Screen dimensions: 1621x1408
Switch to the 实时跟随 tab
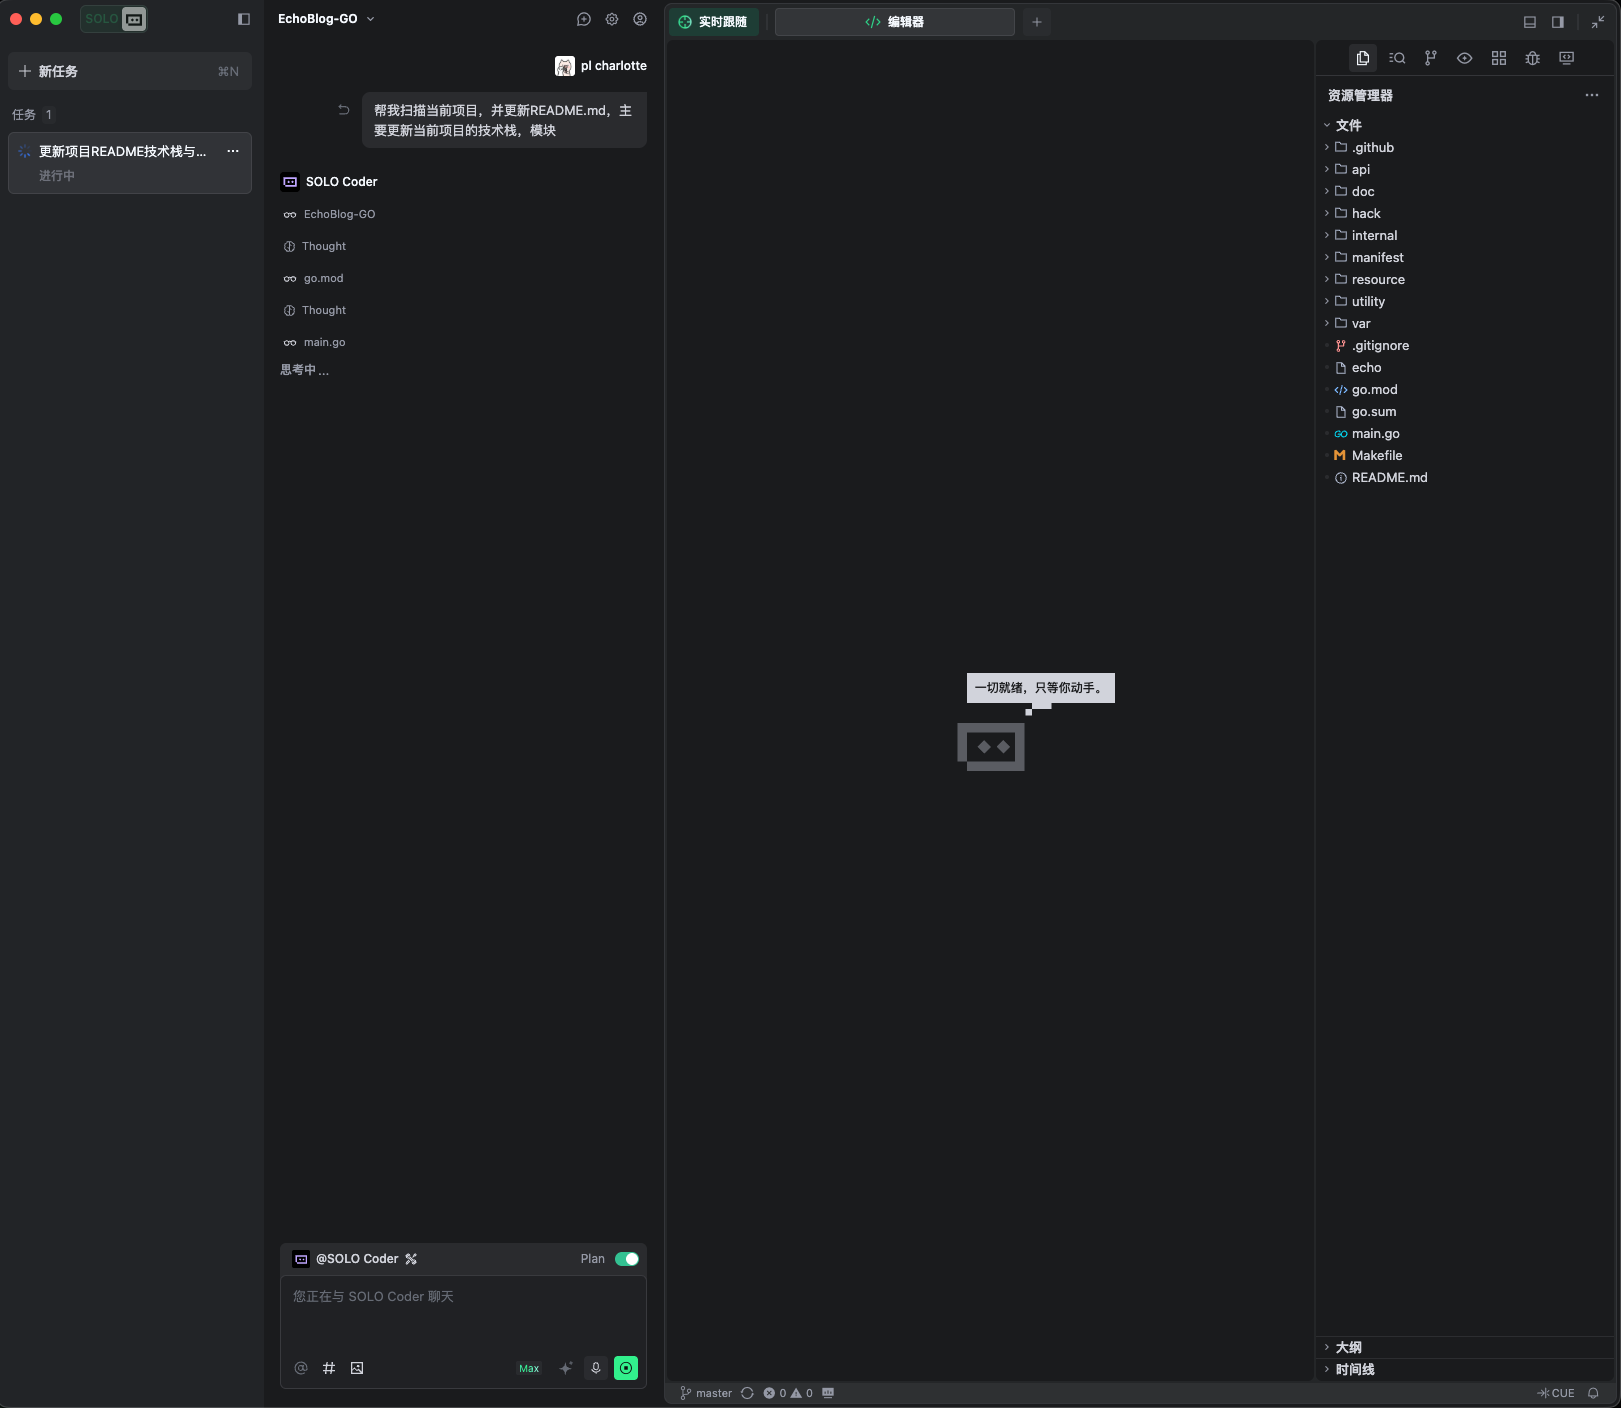[x=714, y=22]
